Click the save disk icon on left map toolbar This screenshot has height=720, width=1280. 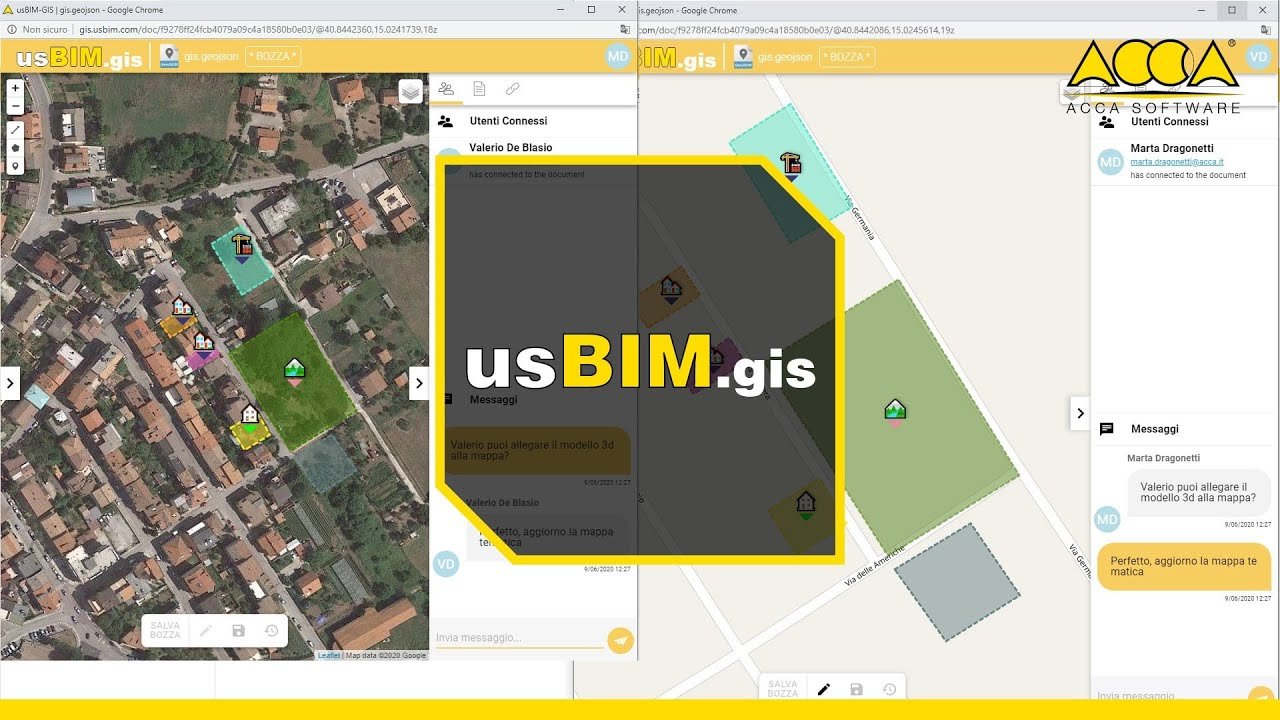click(x=238, y=631)
